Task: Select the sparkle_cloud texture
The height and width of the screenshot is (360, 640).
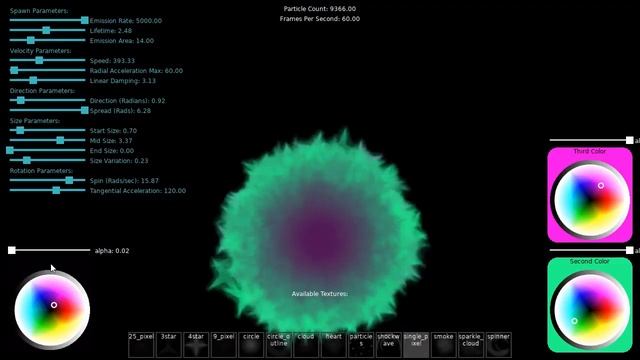Action: [x=471, y=345]
